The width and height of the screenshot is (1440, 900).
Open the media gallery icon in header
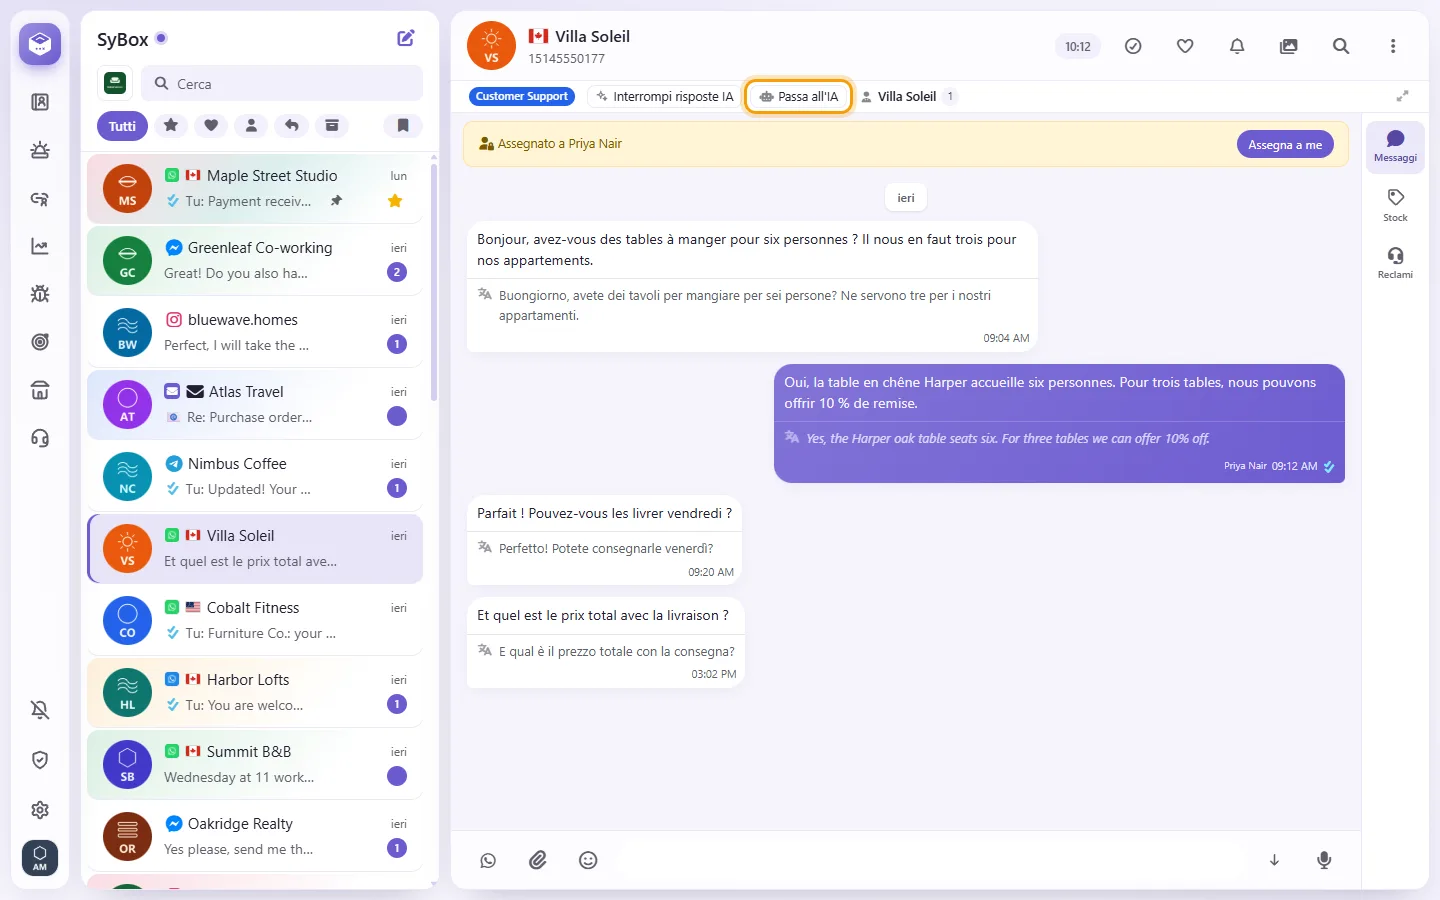click(1289, 46)
